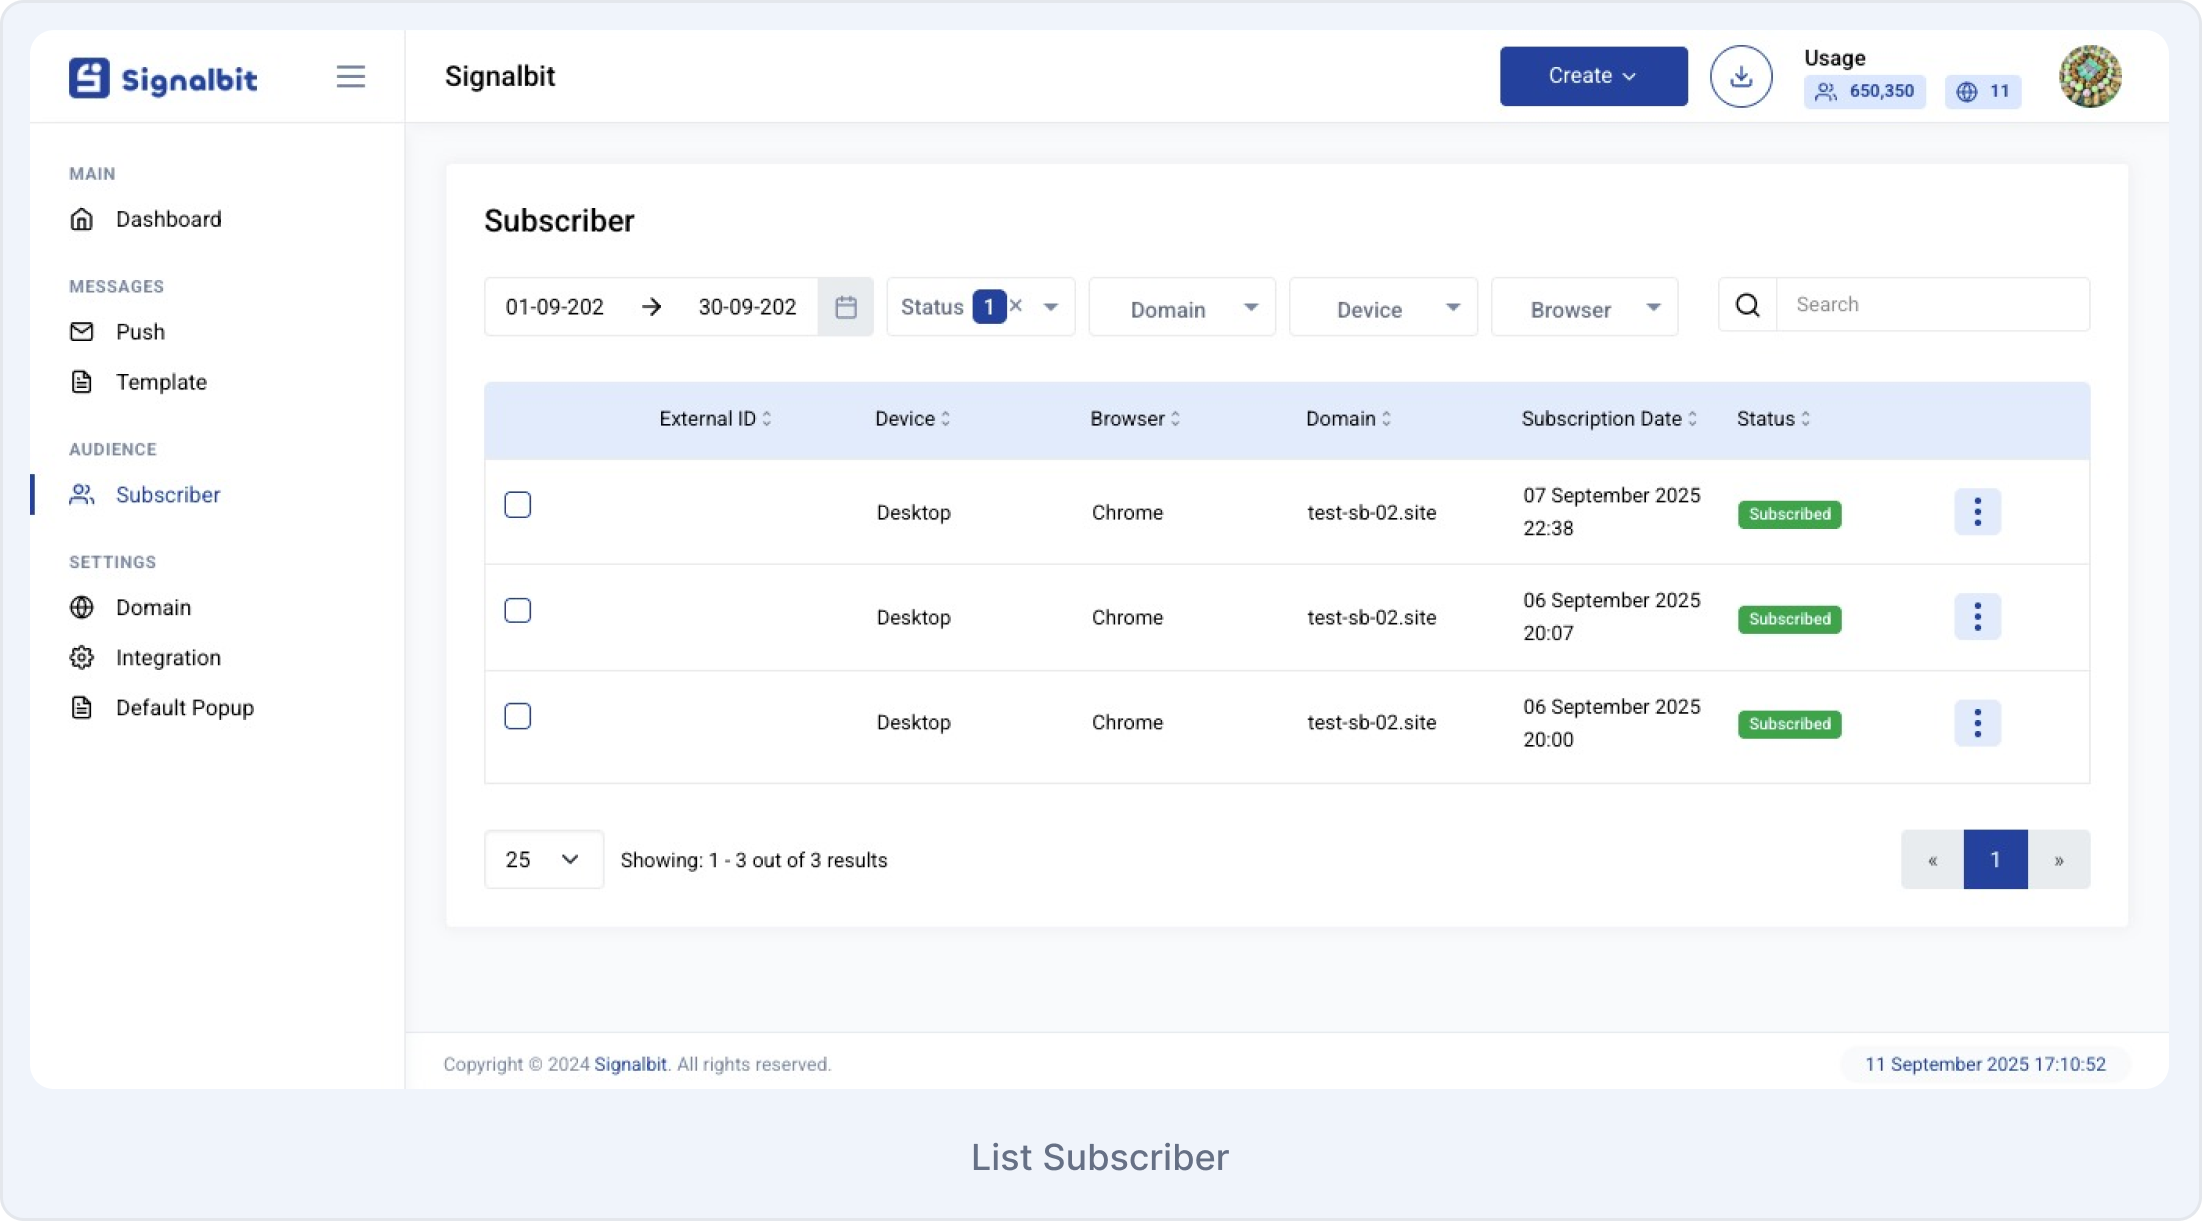Screen dimensions: 2202x1221
Task: Open Default Popup settings
Action: (83, 707)
